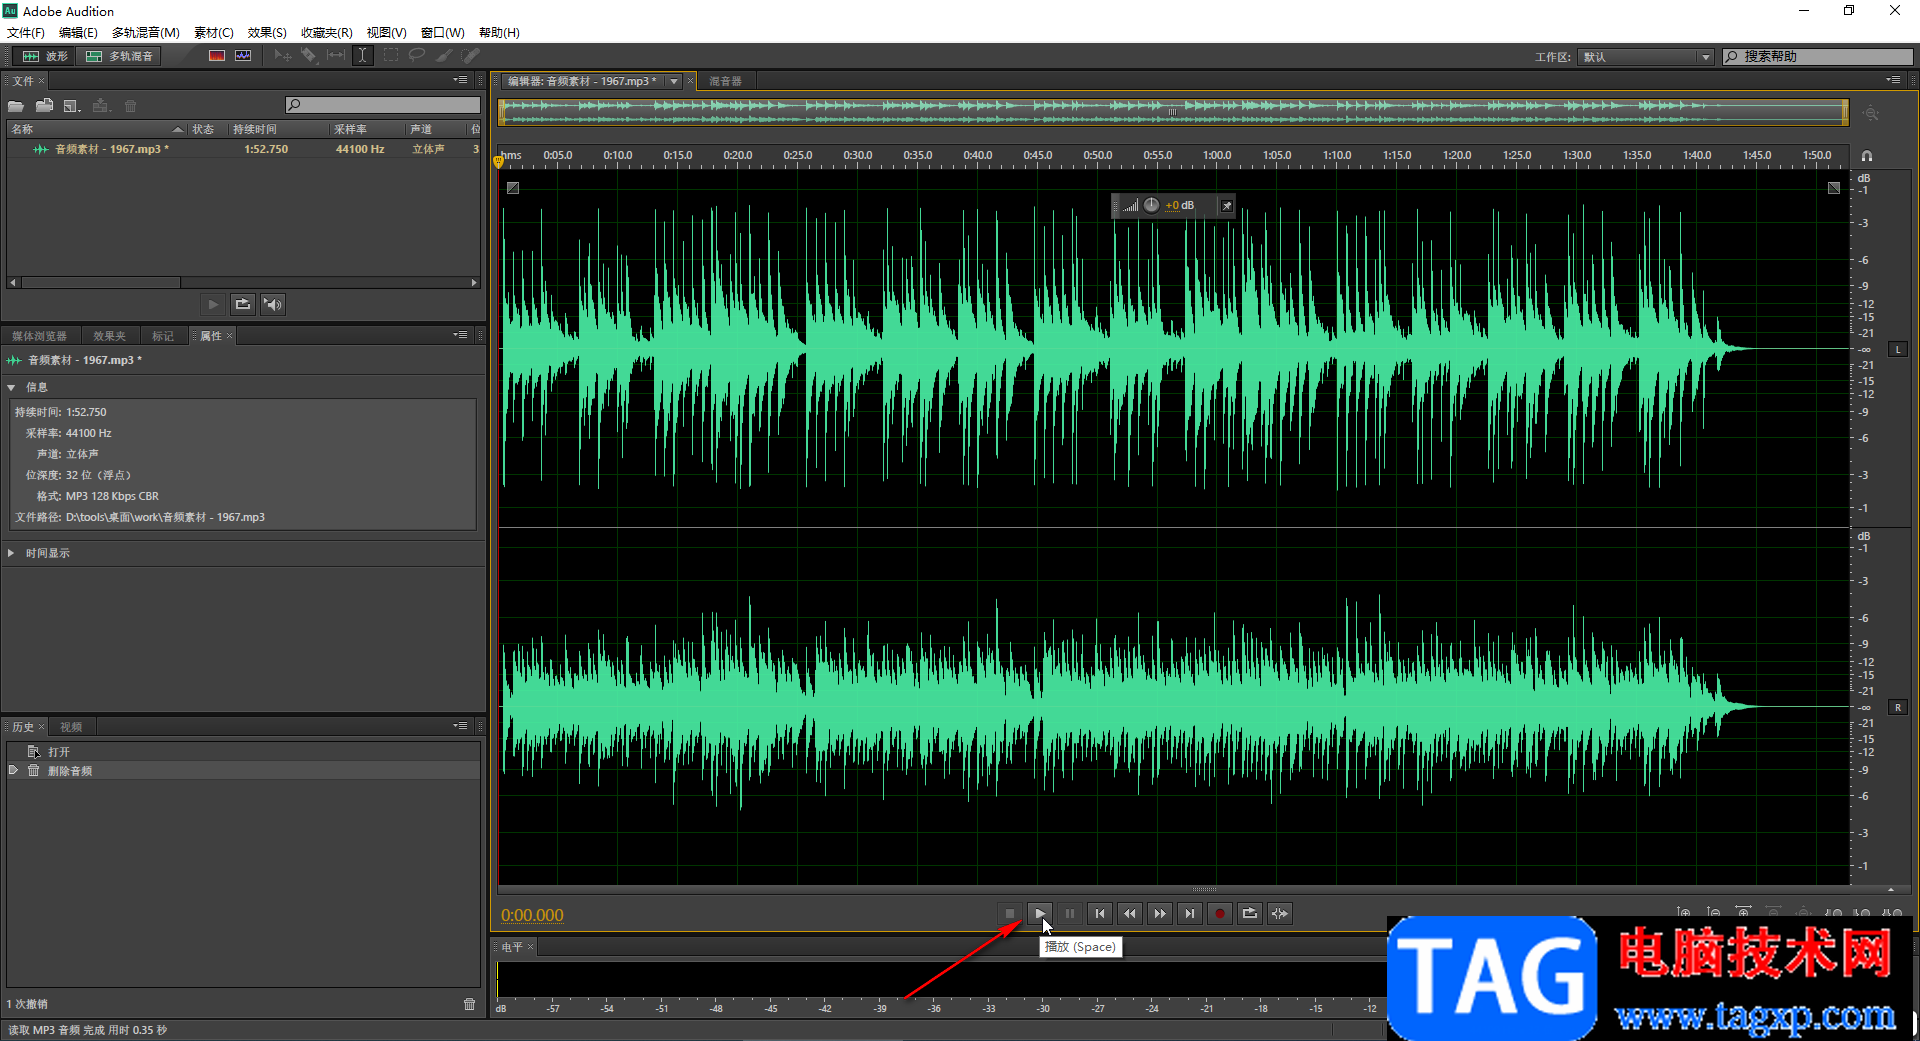Image resolution: width=1920 pixels, height=1041 pixels.
Task: Click the 波形 waveform view button
Action: point(46,56)
